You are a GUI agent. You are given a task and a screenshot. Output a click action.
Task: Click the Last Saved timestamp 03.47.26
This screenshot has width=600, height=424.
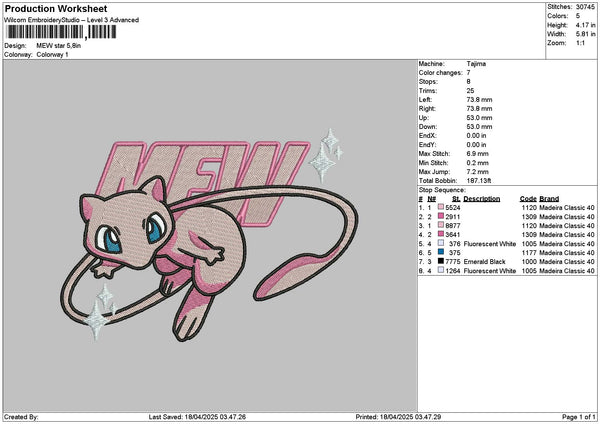pos(232,417)
